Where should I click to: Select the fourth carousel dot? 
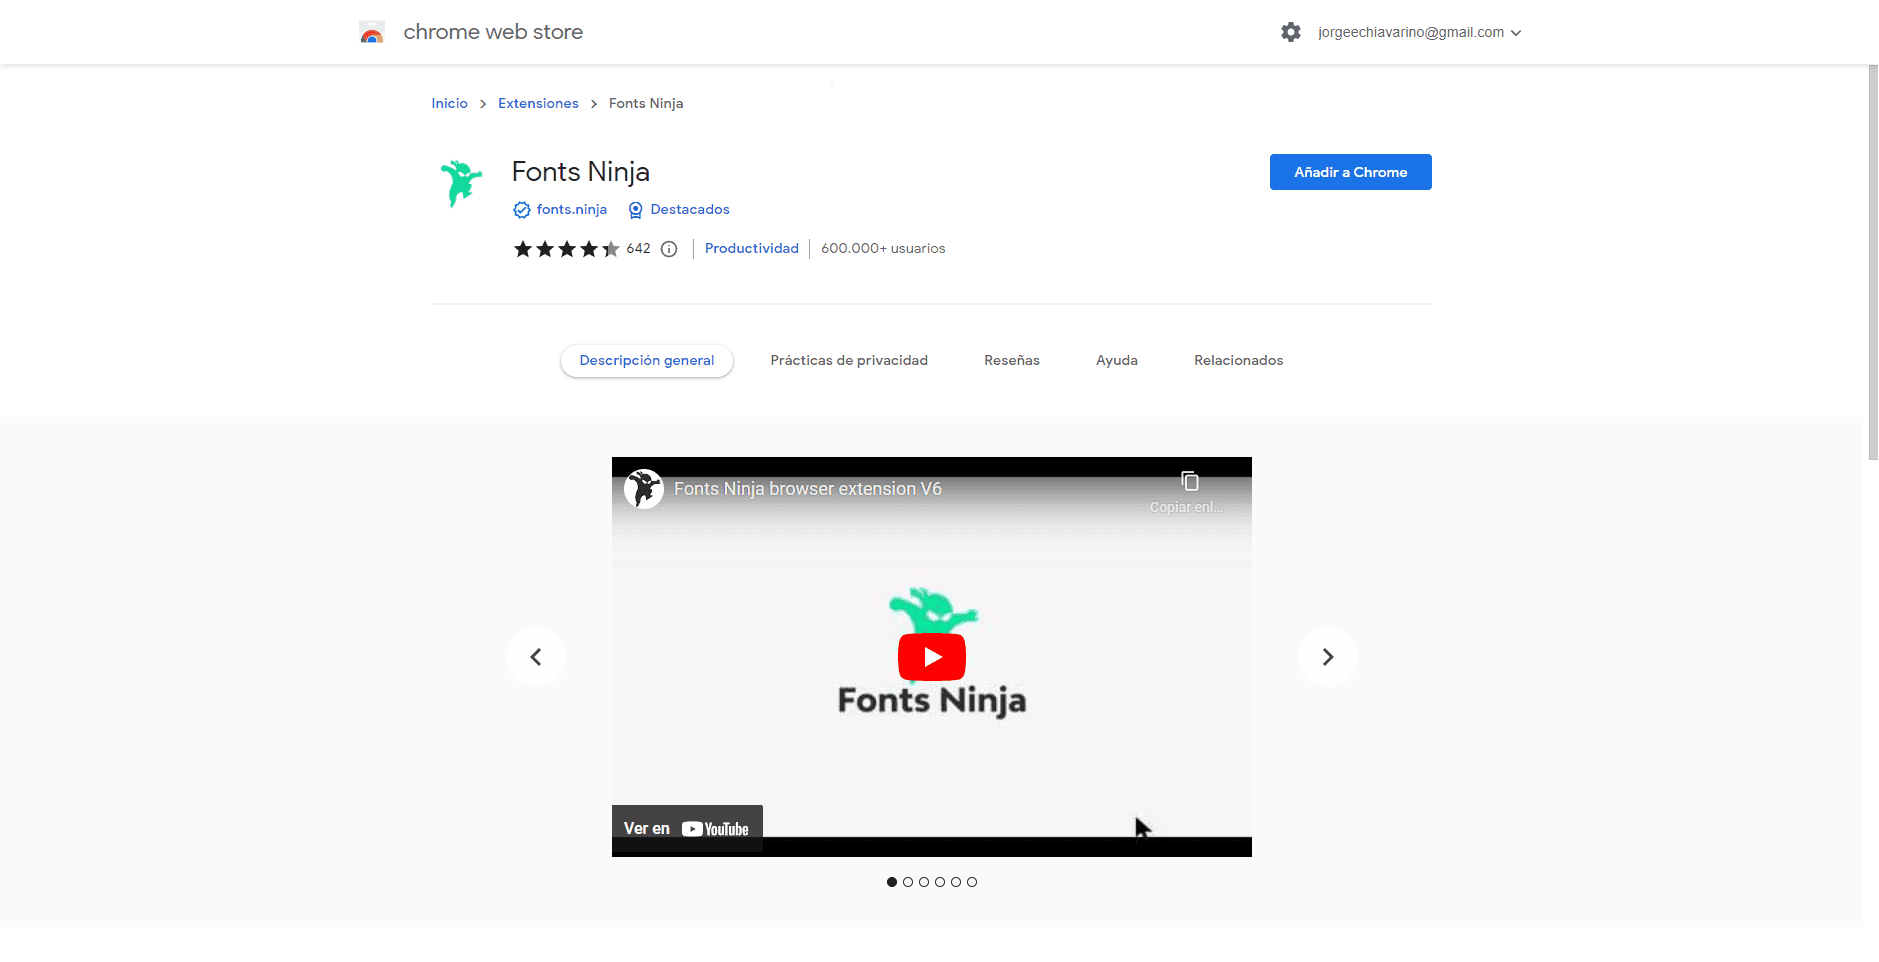point(940,882)
